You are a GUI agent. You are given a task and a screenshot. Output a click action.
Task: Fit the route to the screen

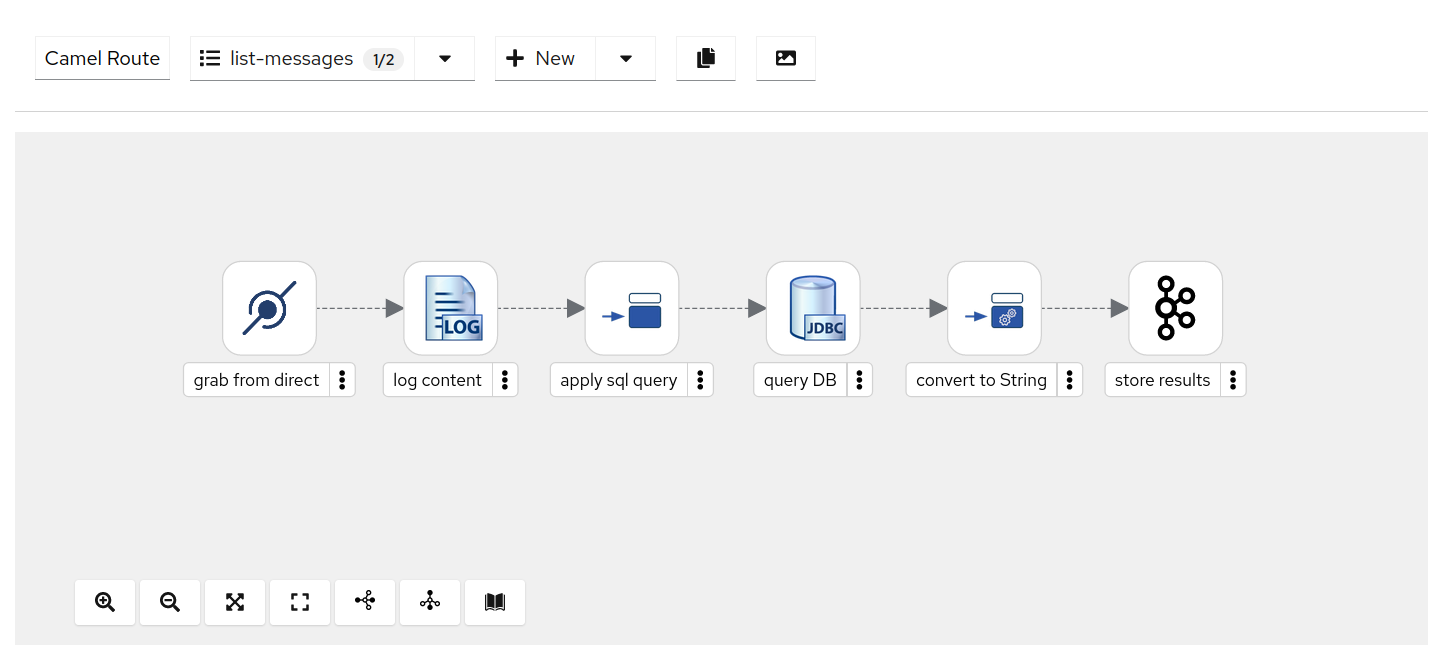[235, 602]
